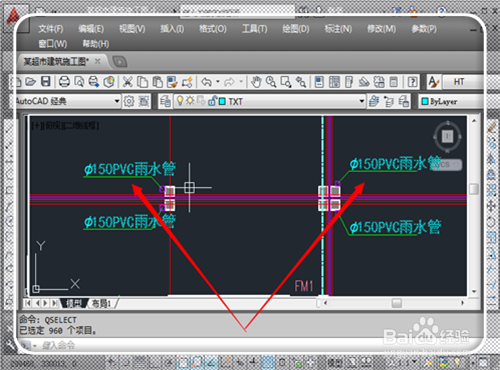Image resolution: width=500 pixels, height=370 pixels.
Task: Click the vertical scrollbar up arrow
Action: [474, 121]
